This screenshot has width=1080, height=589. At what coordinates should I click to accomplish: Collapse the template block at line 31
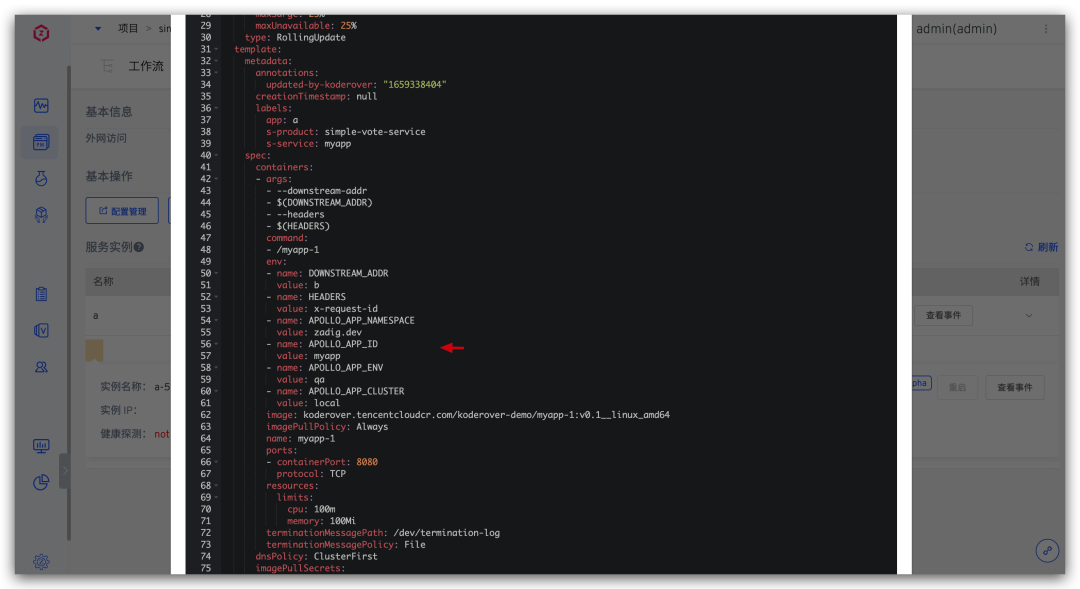(216, 49)
